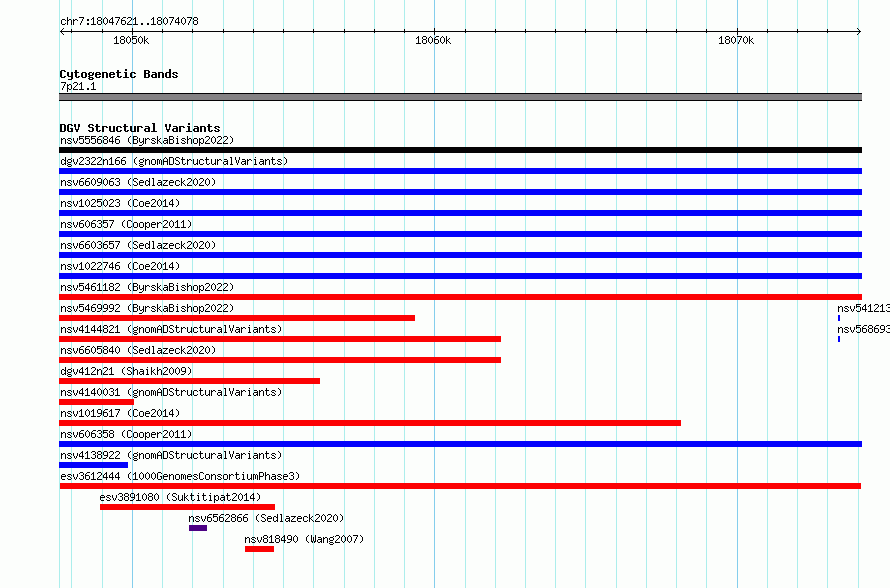
Task: Open dgv2322n166 (gnomADStructuralVariants) label
Action: (174, 161)
